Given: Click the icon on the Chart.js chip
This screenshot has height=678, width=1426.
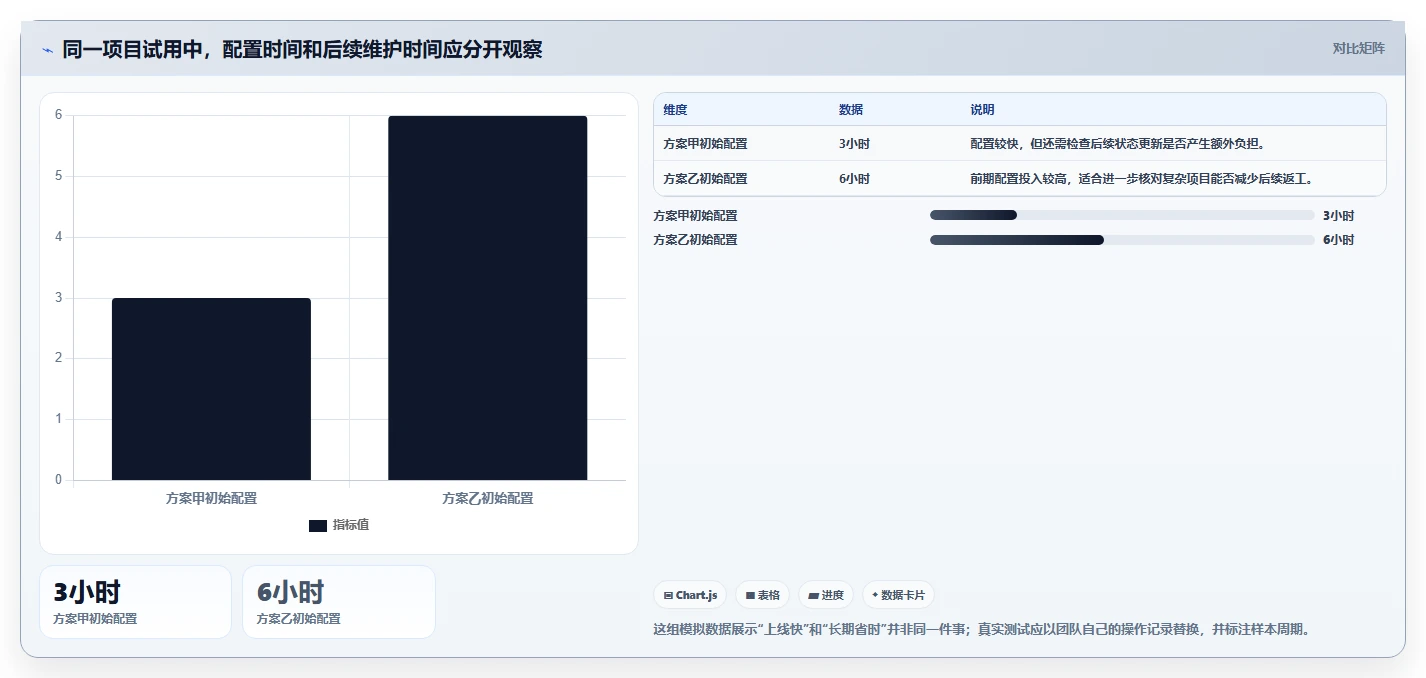Looking at the screenshot, I should 668,595.
